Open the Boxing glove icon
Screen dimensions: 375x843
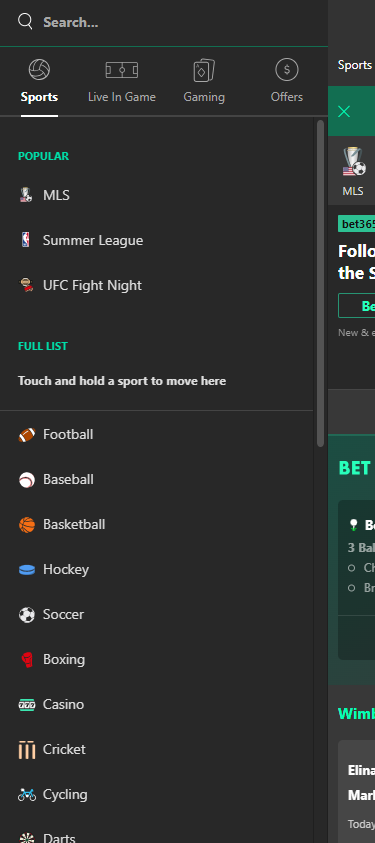[27, 660]
